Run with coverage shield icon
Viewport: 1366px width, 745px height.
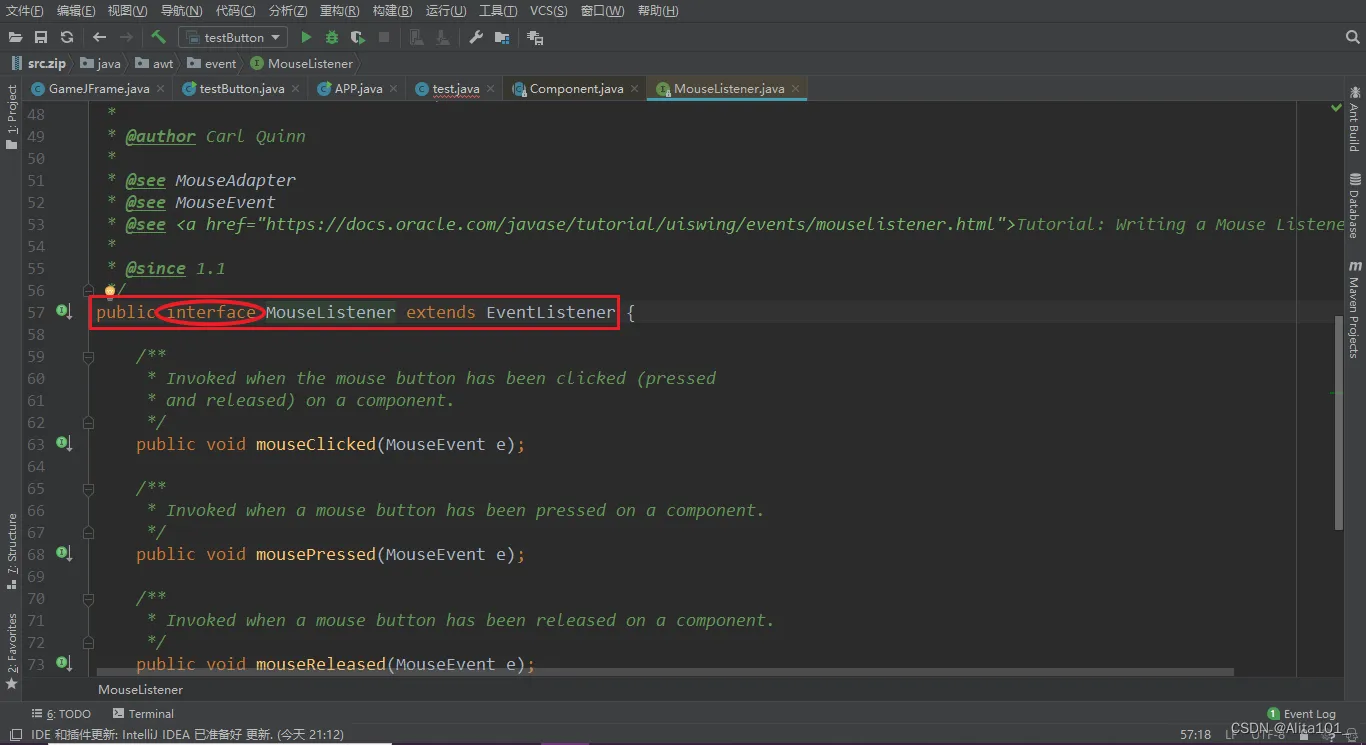click(358, 37)
